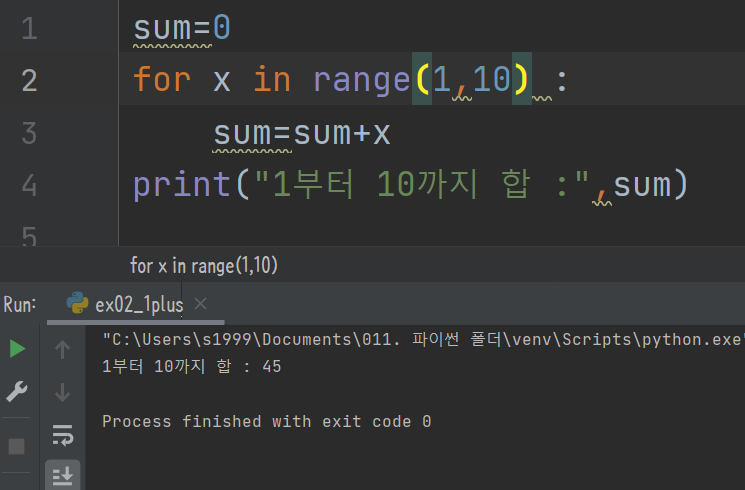Open run configuration wrench settings
The image size is (745, 490).
pyautogui.click(x=17, y=392)
